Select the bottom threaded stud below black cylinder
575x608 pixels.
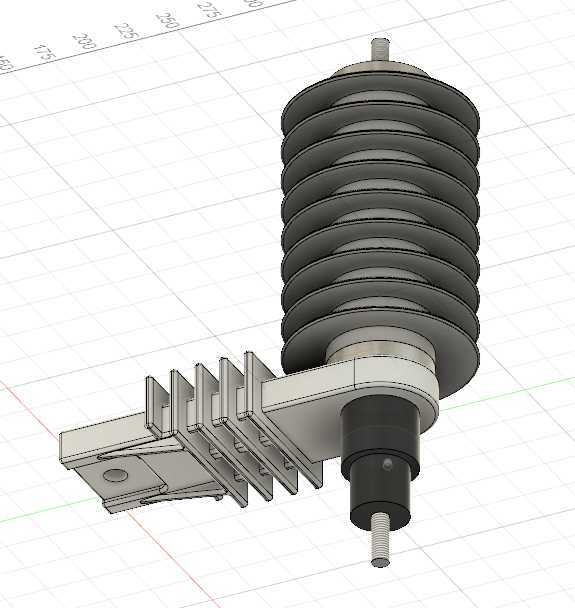(382, 540)
